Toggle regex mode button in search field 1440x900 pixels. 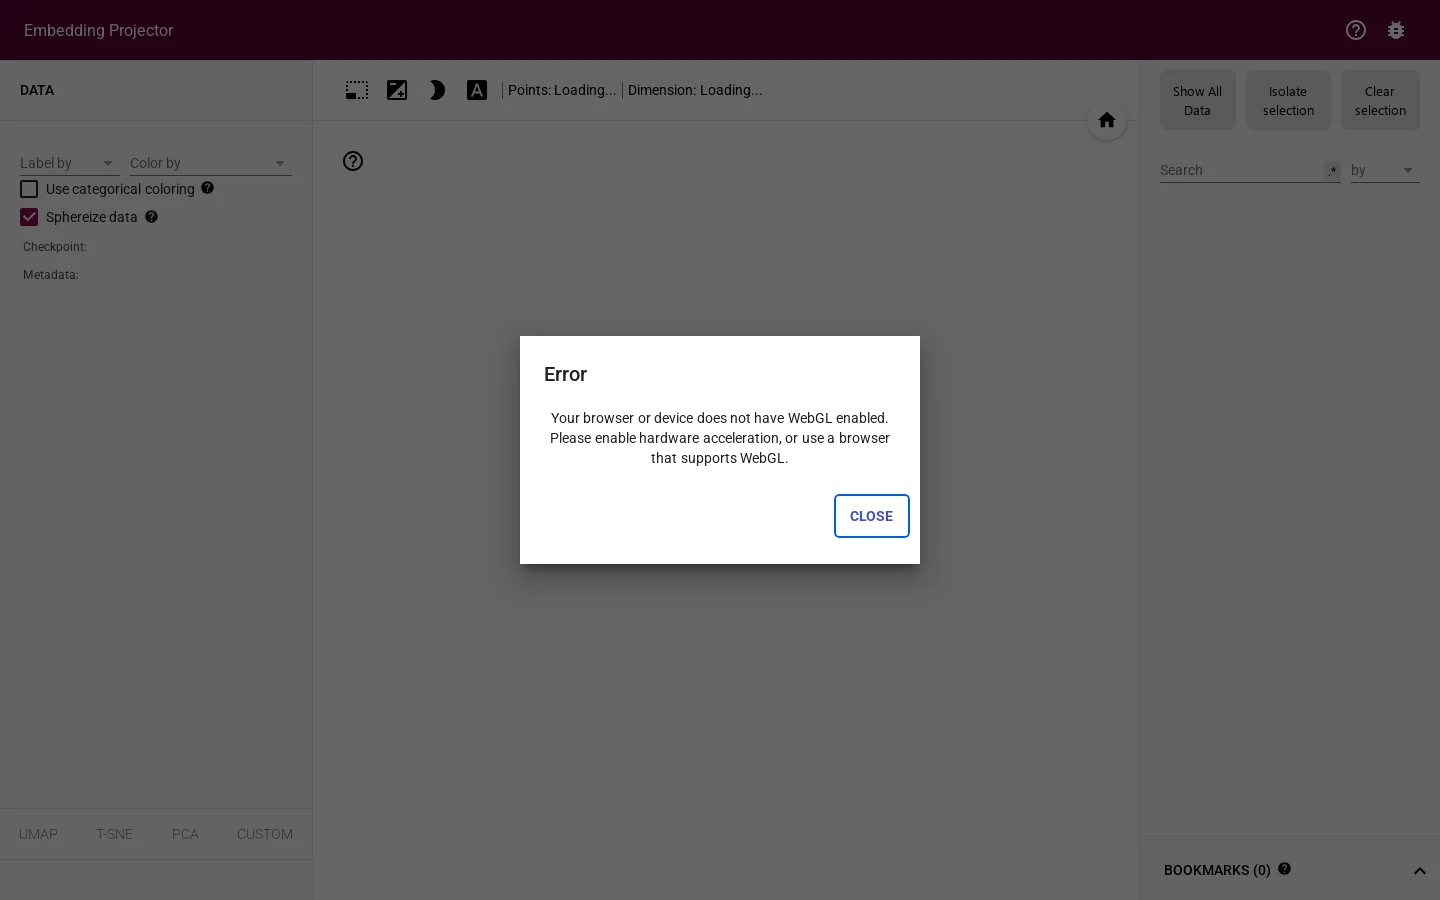click(1332, 171)
